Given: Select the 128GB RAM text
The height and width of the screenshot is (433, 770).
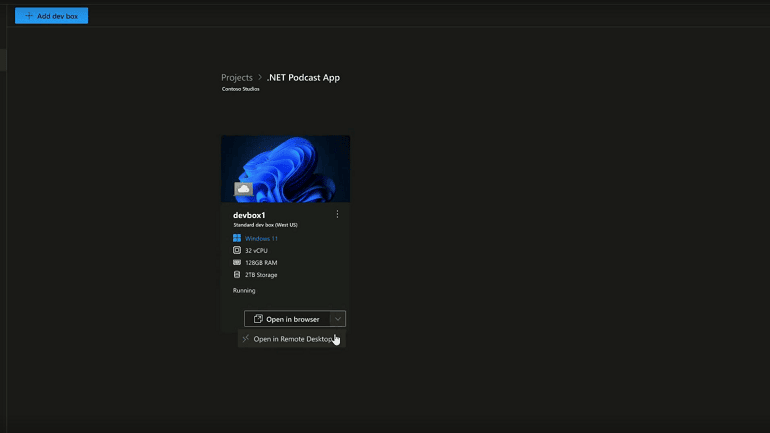Looking at the screenshot, I should [261, 263].
